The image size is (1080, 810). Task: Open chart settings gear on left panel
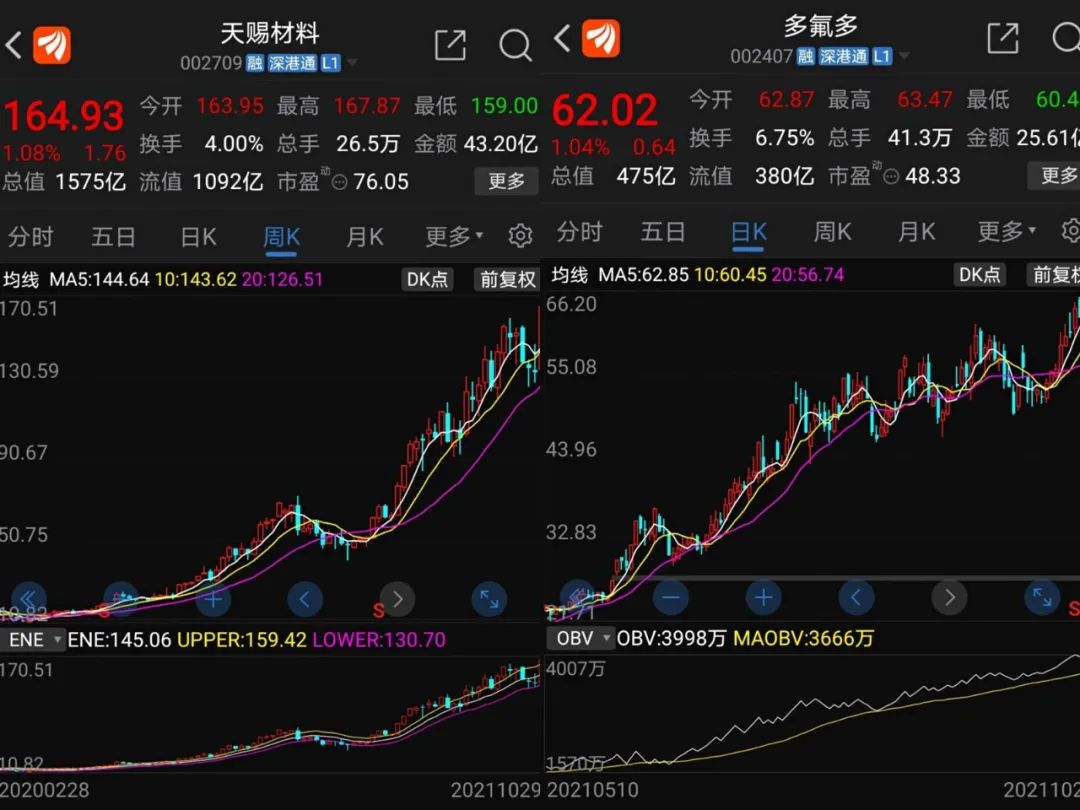click(x=520, y=236)
